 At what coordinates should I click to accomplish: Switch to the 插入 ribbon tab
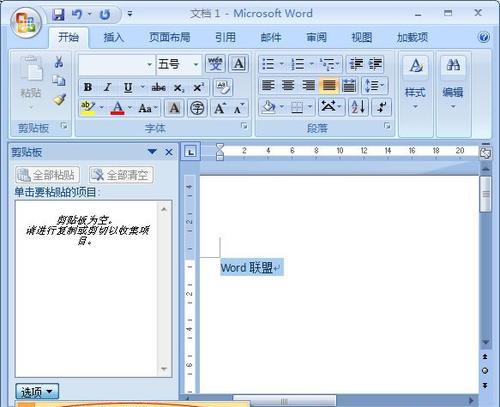114,37
